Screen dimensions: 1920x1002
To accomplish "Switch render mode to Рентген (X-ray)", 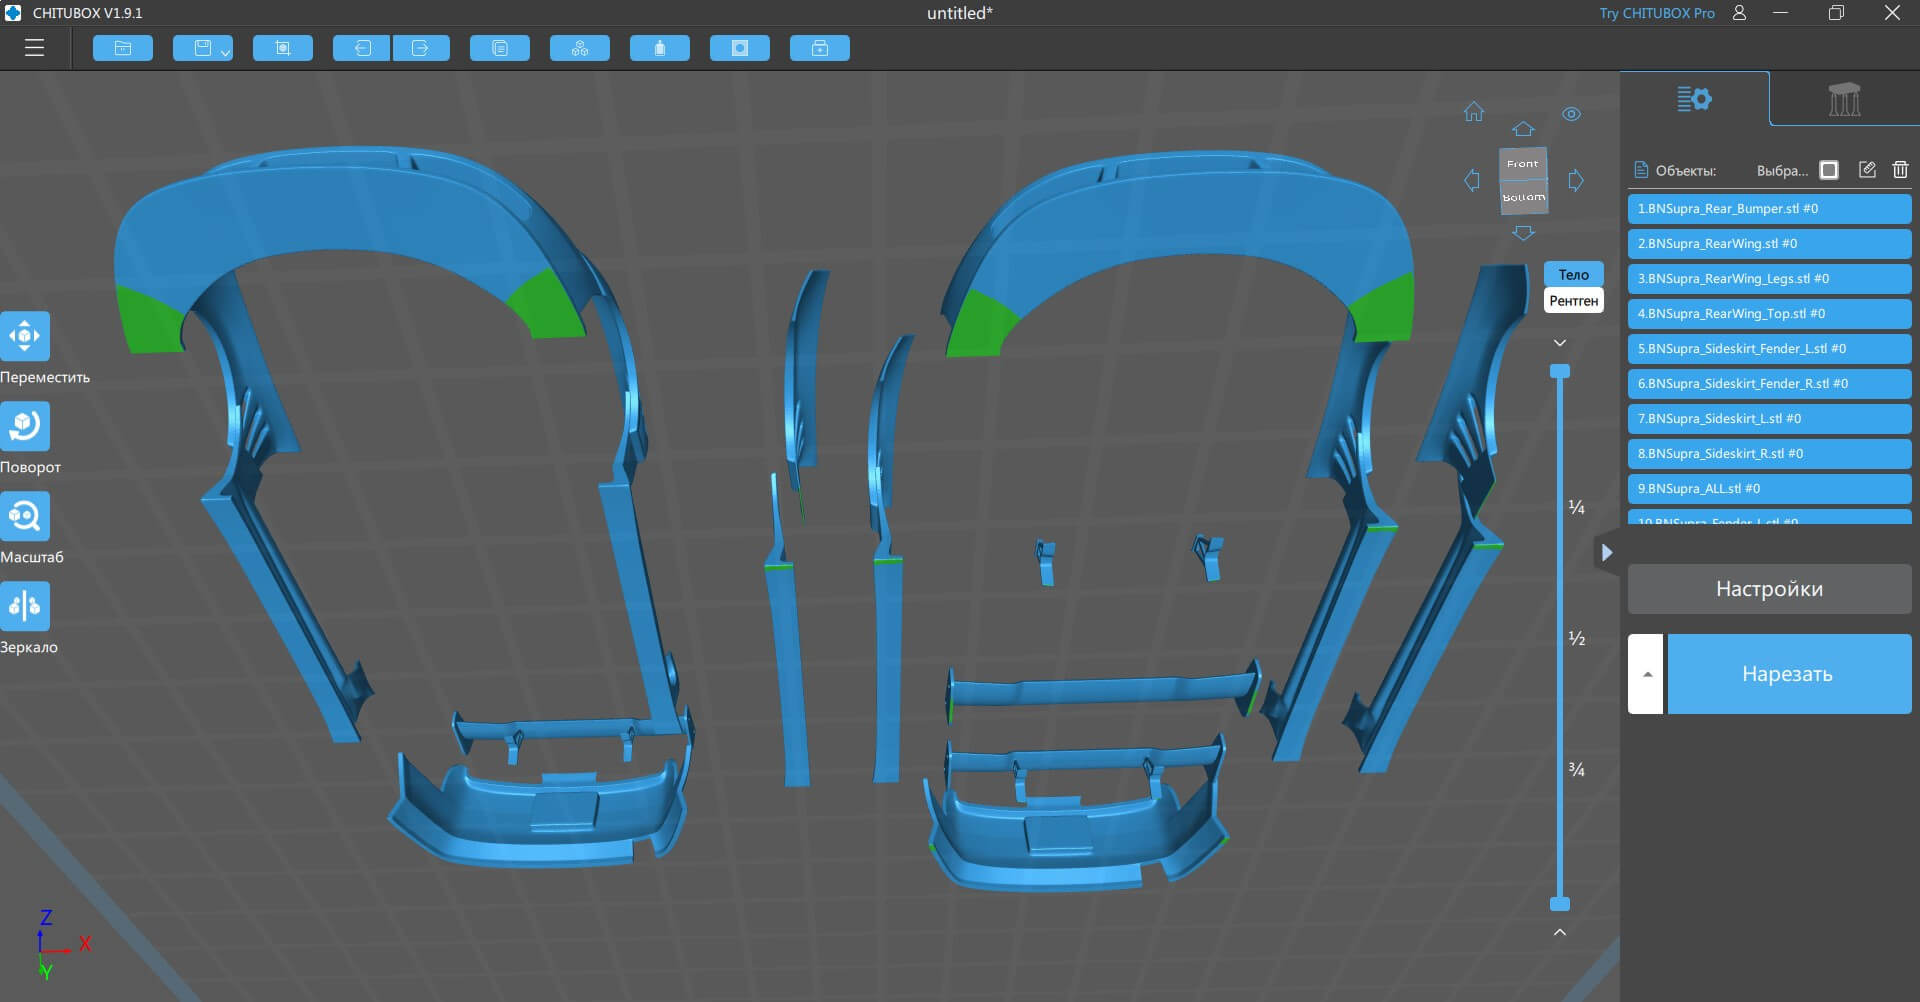I will [1573, 300].
